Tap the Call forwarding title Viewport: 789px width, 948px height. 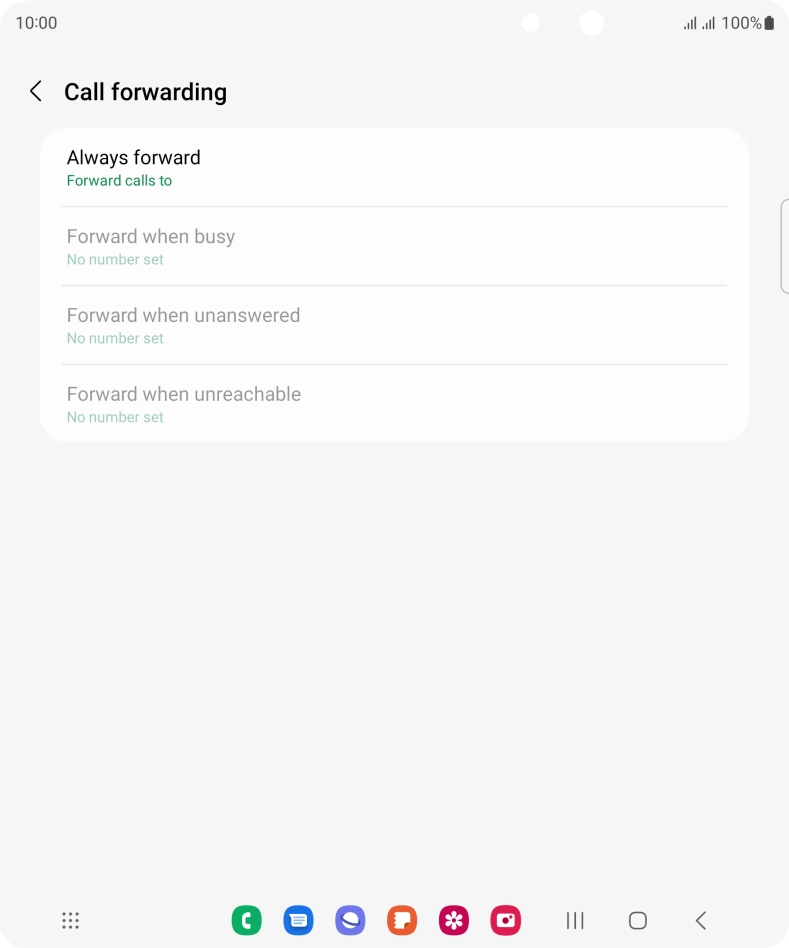click(x=145, y=92)
